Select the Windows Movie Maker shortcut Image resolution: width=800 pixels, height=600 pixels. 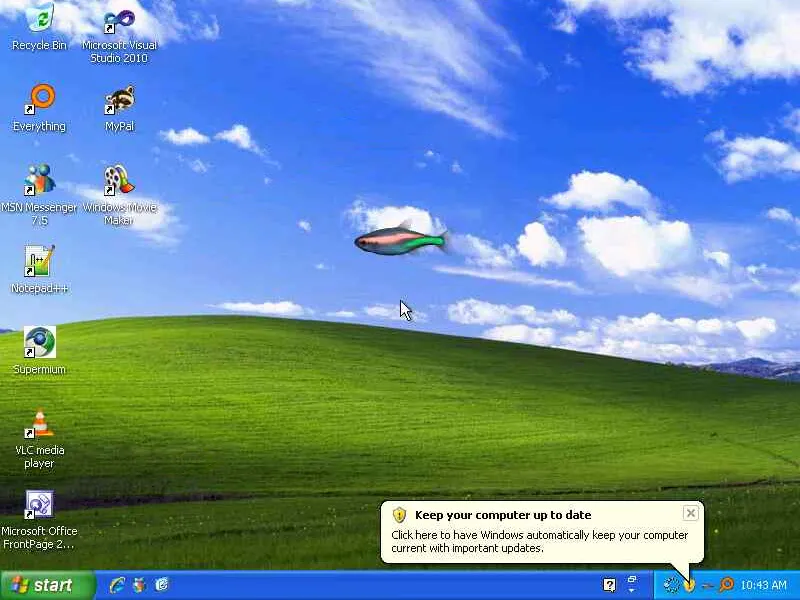click(x=119, y=195)
